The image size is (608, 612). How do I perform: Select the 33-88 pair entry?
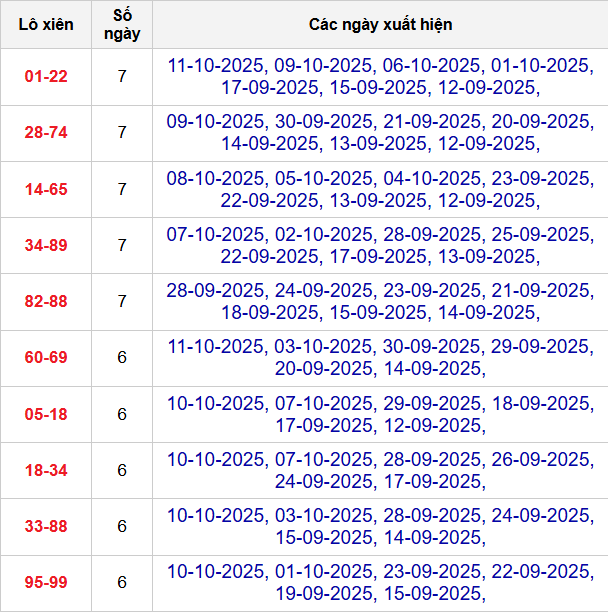tap(46, 526)
